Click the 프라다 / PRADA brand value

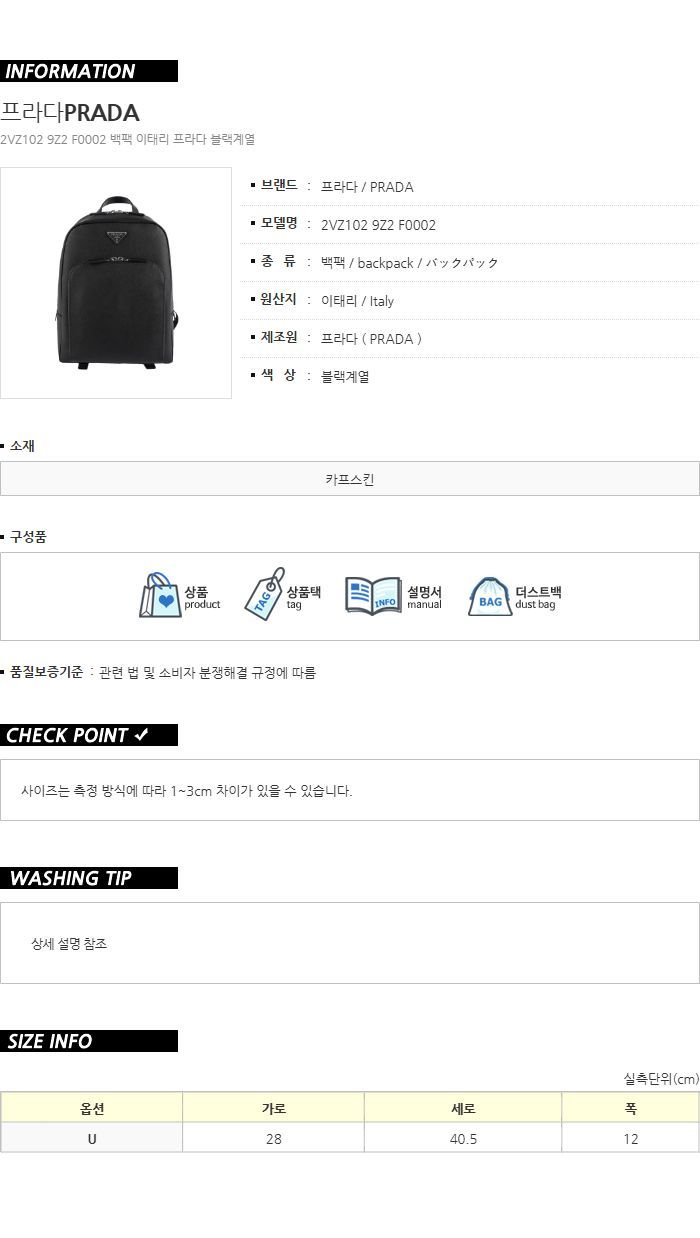click(367, 187)
